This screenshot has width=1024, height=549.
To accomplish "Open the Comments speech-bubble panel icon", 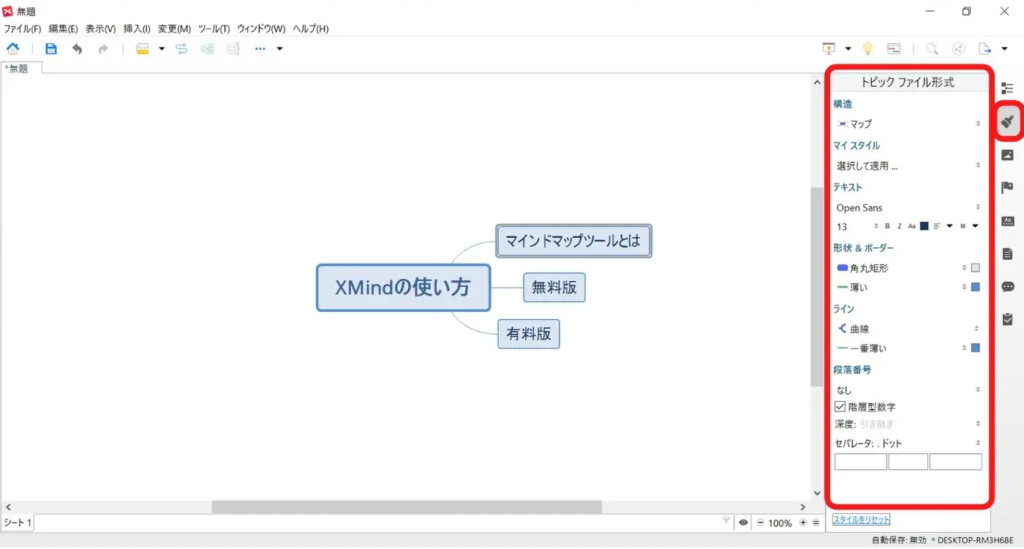I will pyautogui.click(x=1008, y=287).
